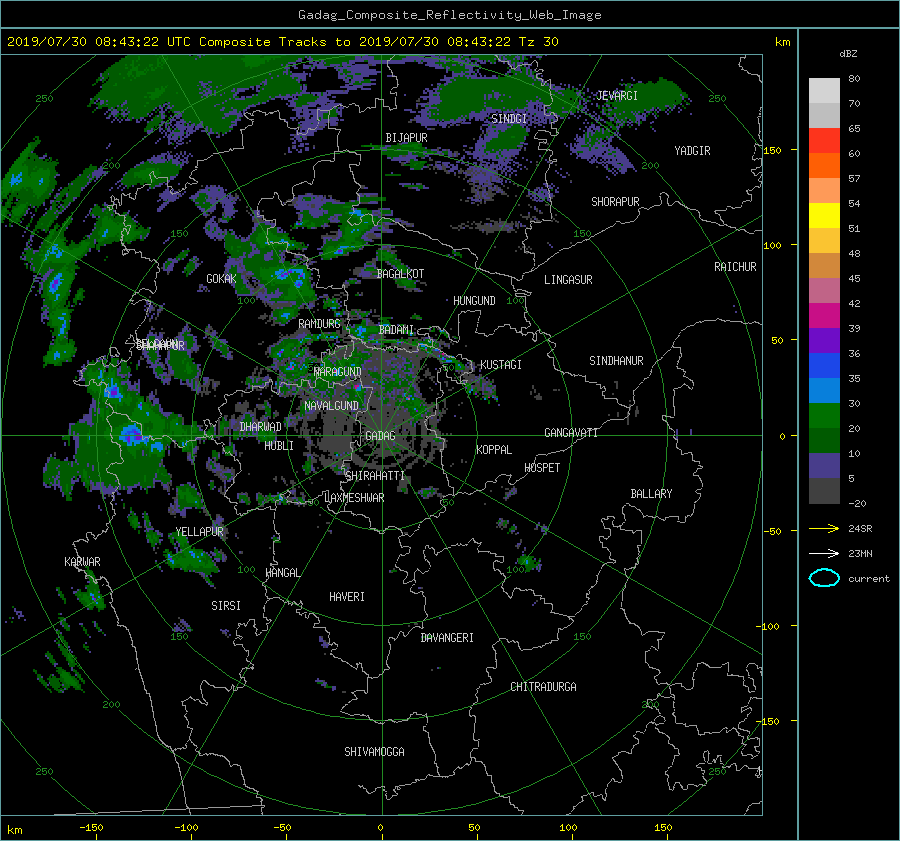
Task: Click the 23MN legend label
Action: (860, 554)
